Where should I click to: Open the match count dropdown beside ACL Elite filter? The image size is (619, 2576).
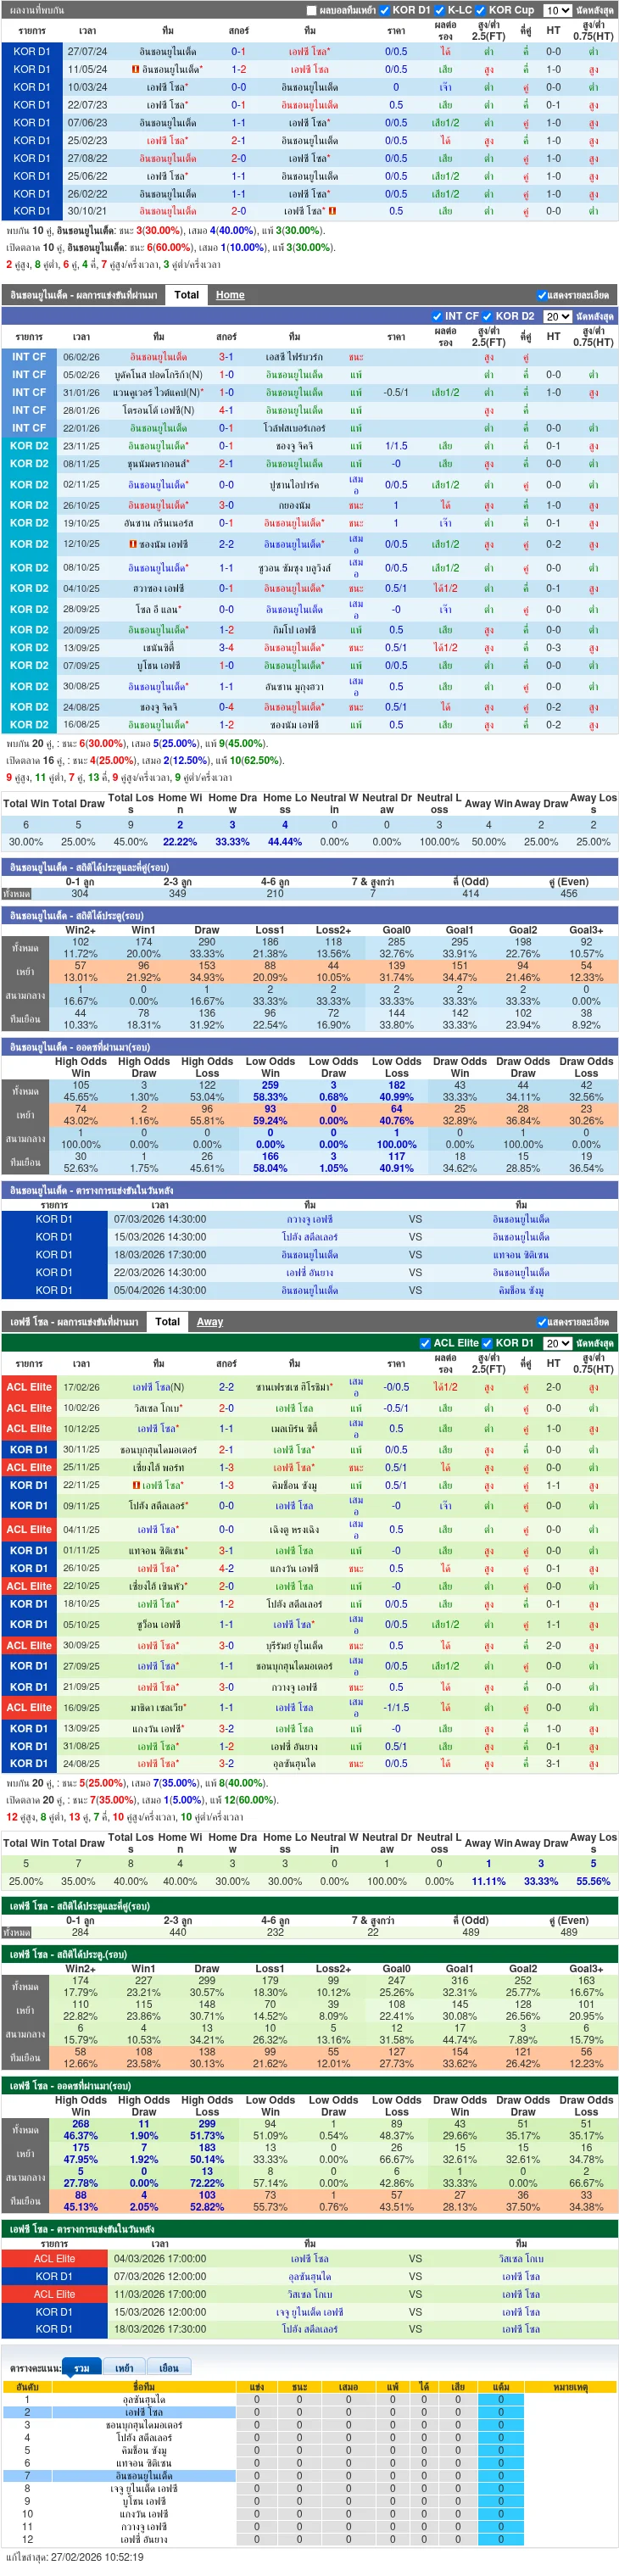tap(557, 1343)
